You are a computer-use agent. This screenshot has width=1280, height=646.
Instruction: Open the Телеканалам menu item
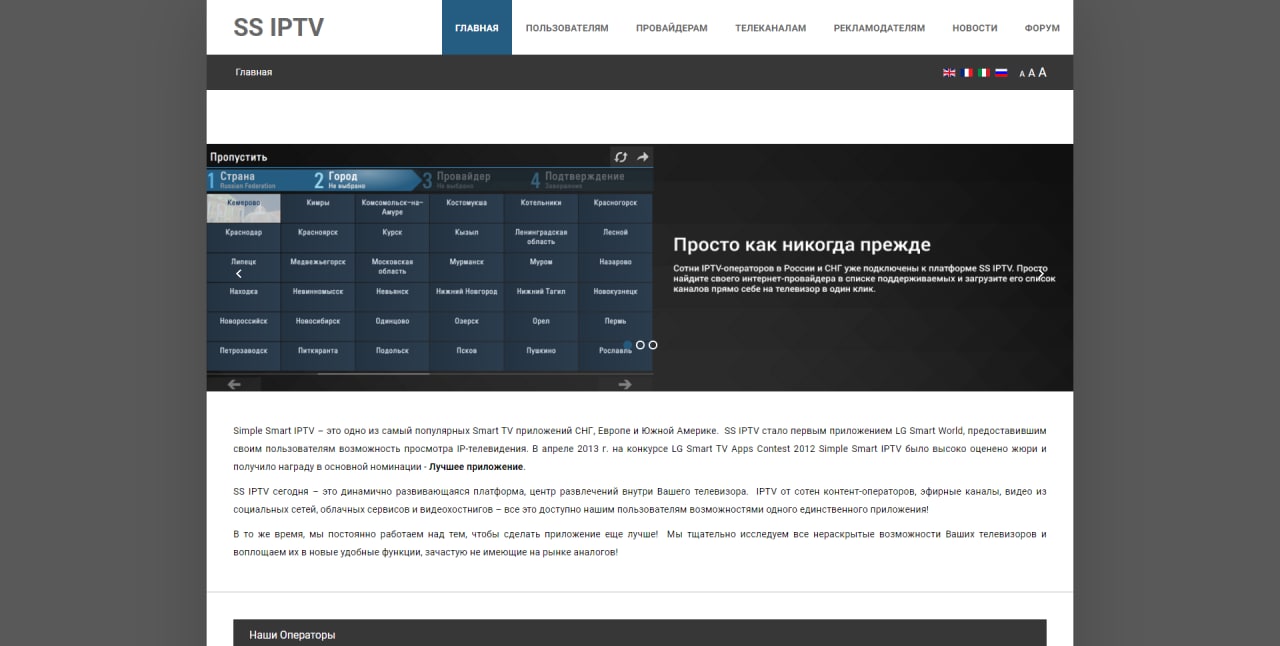coord(770,28)
